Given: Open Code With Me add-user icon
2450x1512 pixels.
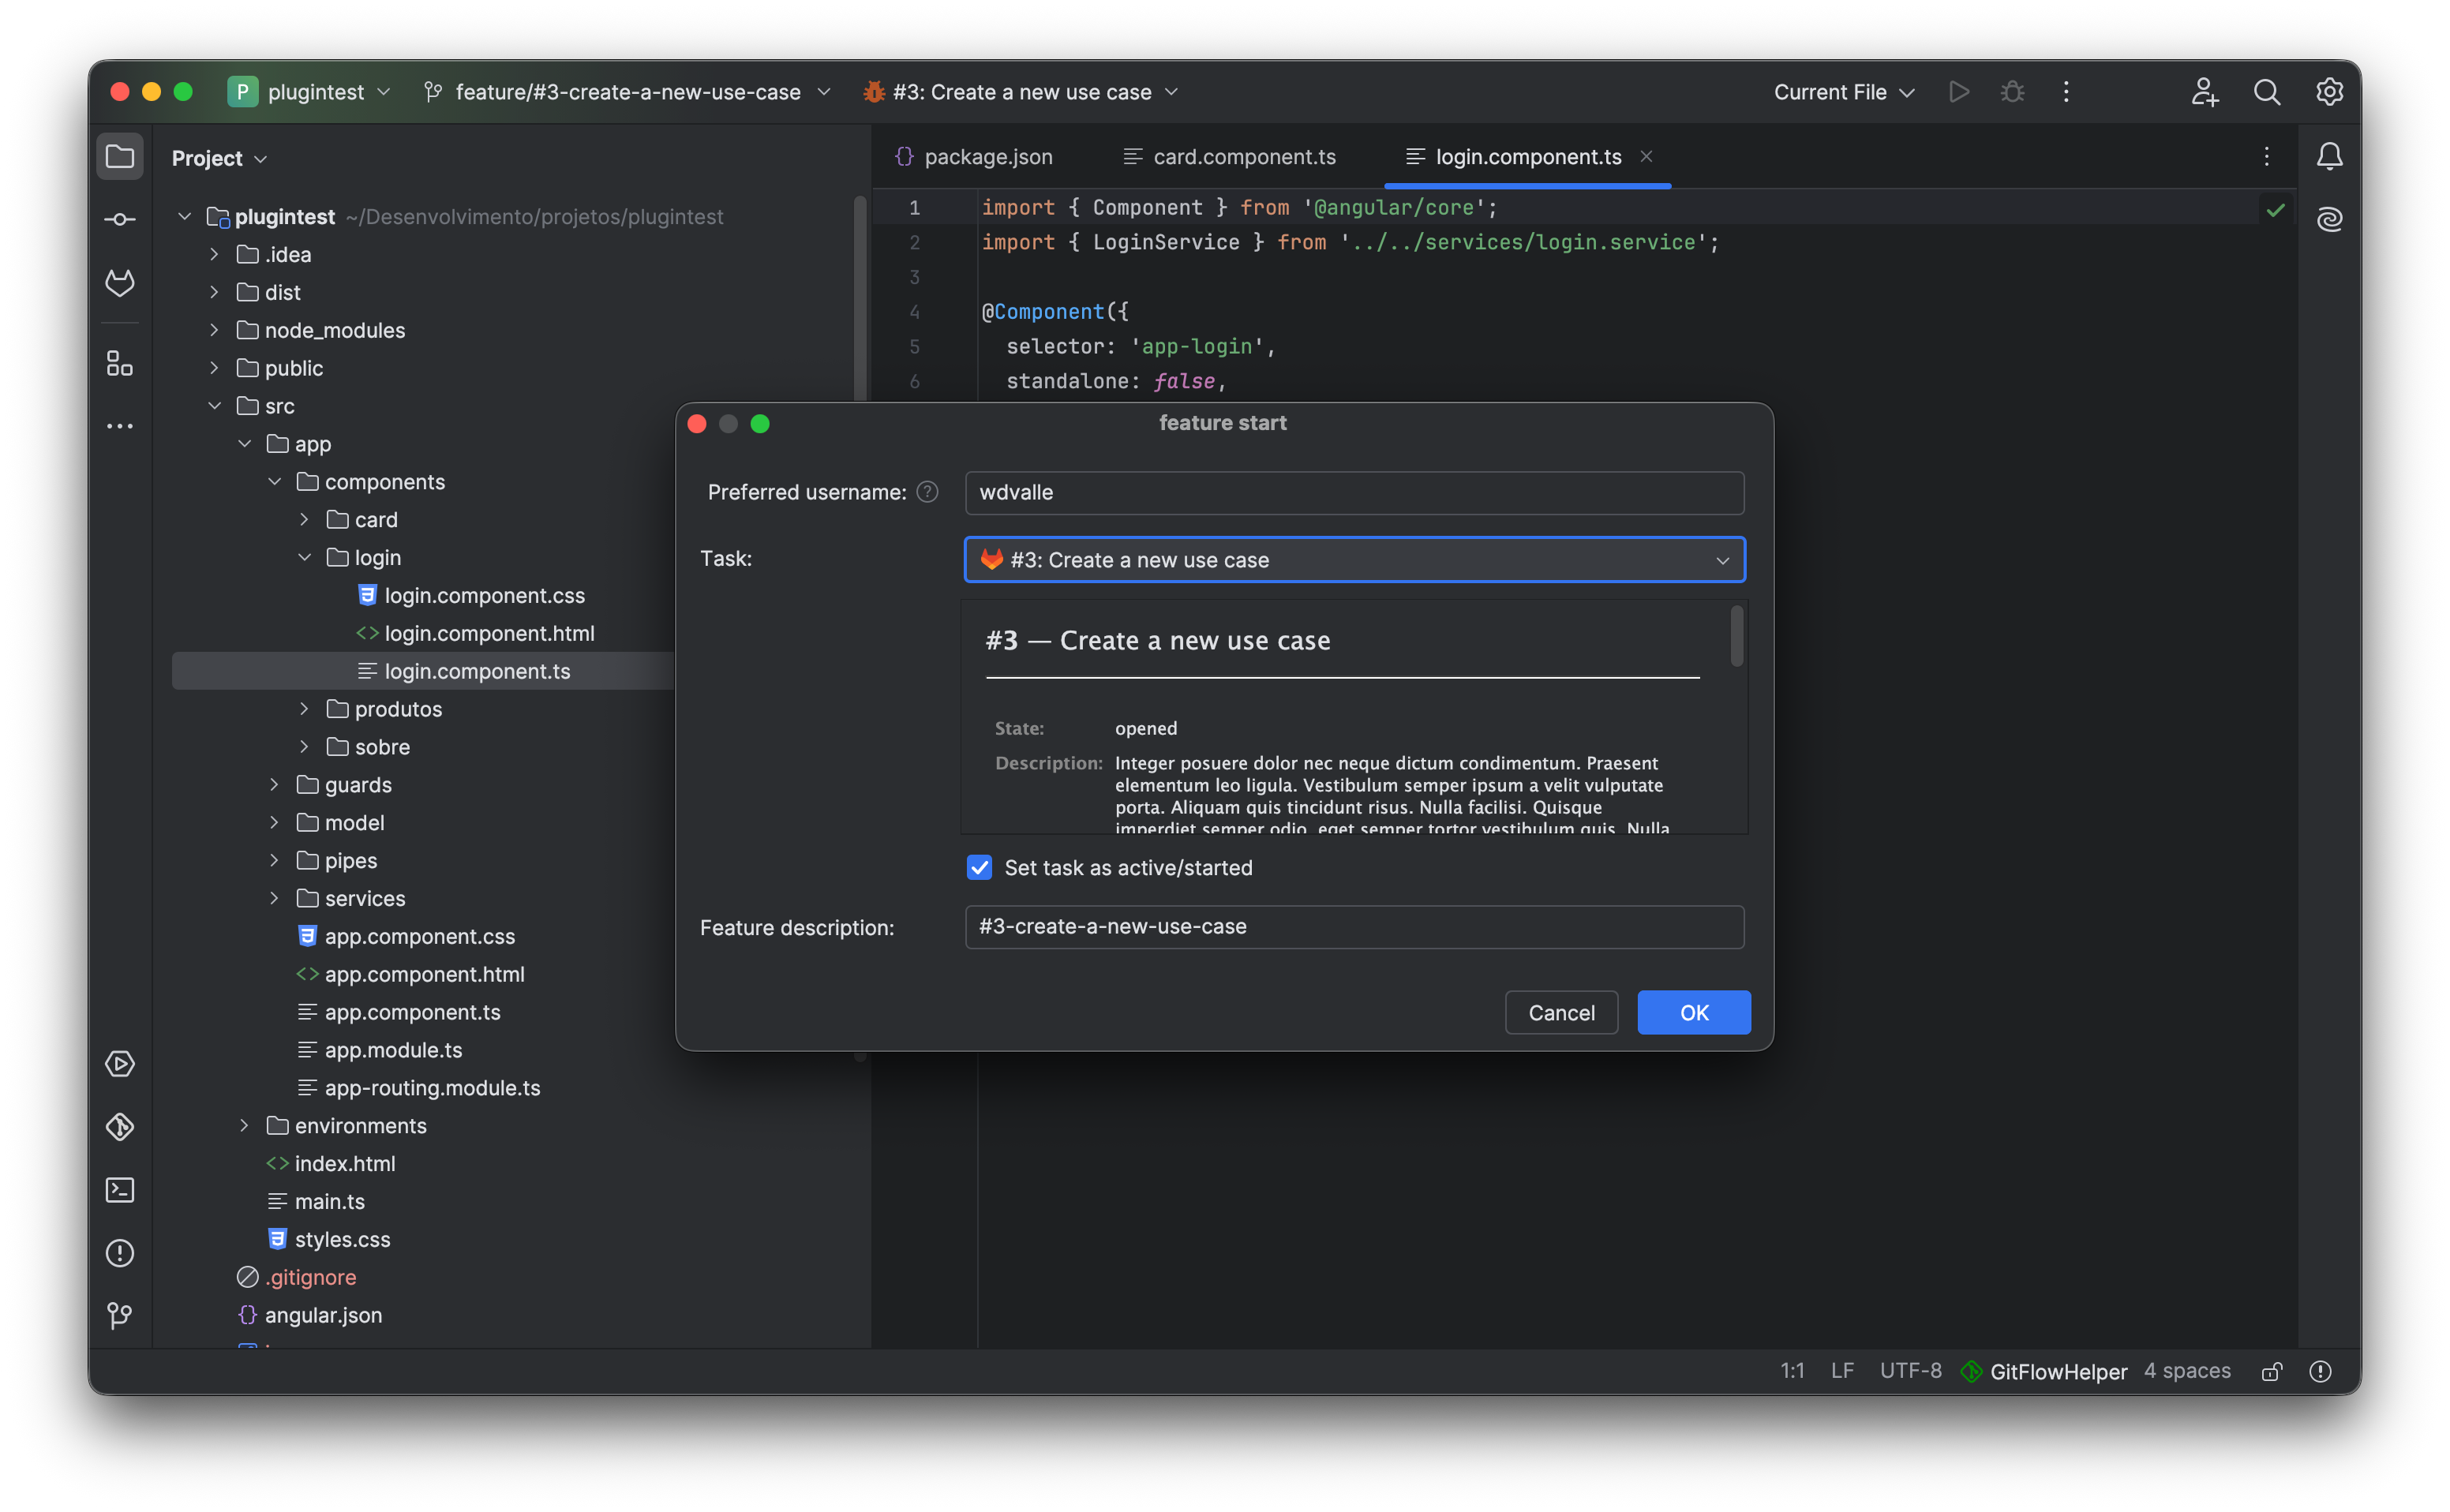Looking at the screenshot, I should tap(2204, 92).
